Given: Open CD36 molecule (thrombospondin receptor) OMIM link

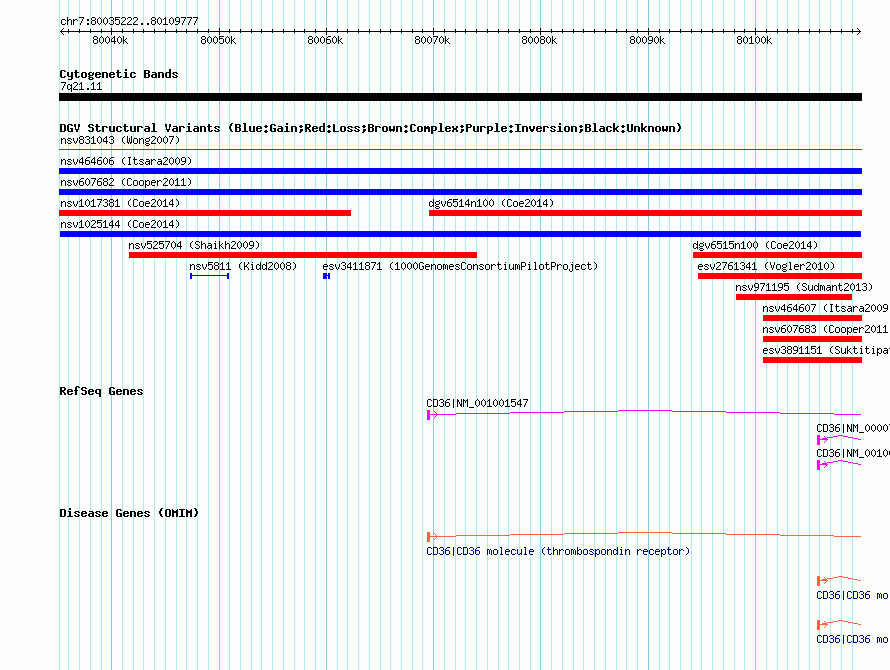Looking at the screenshot, I should pos(558,551).
